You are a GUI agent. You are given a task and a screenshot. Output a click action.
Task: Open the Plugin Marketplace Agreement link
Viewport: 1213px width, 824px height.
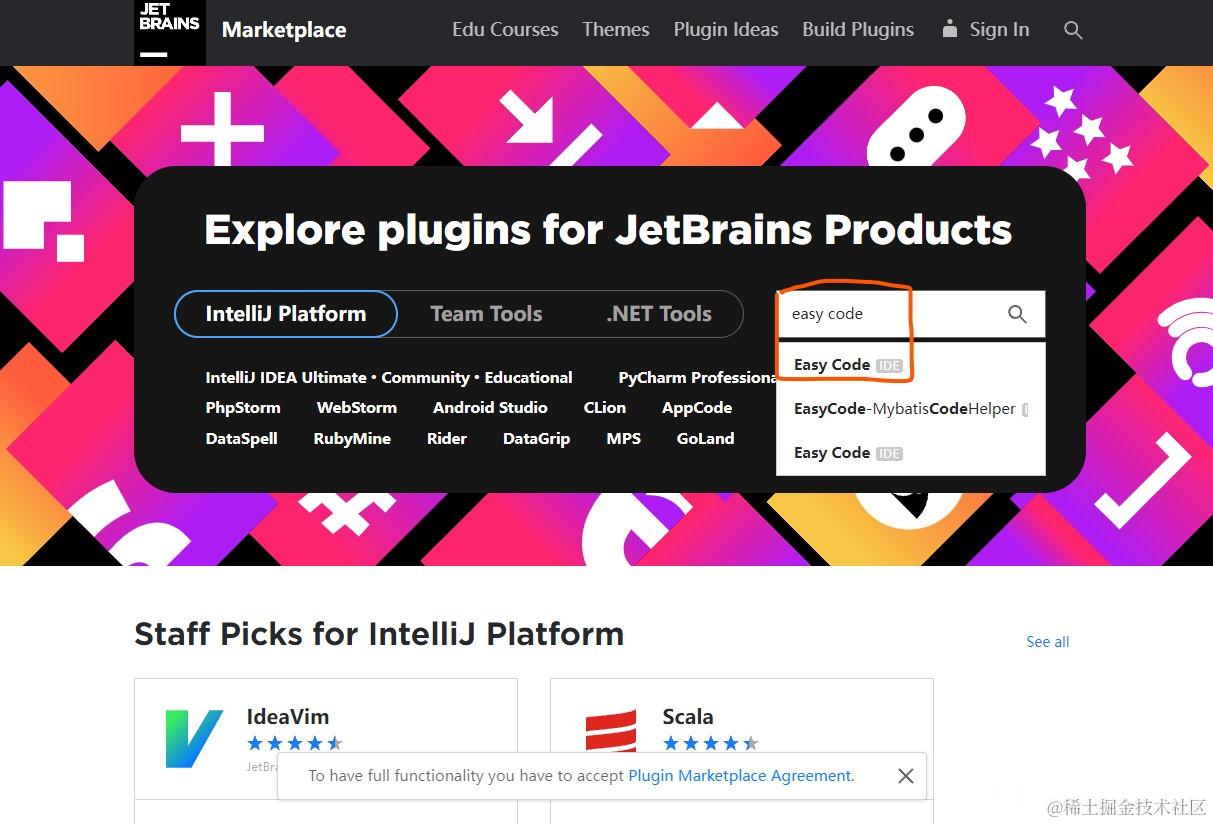pyautogui.click(x=740, y=776)
